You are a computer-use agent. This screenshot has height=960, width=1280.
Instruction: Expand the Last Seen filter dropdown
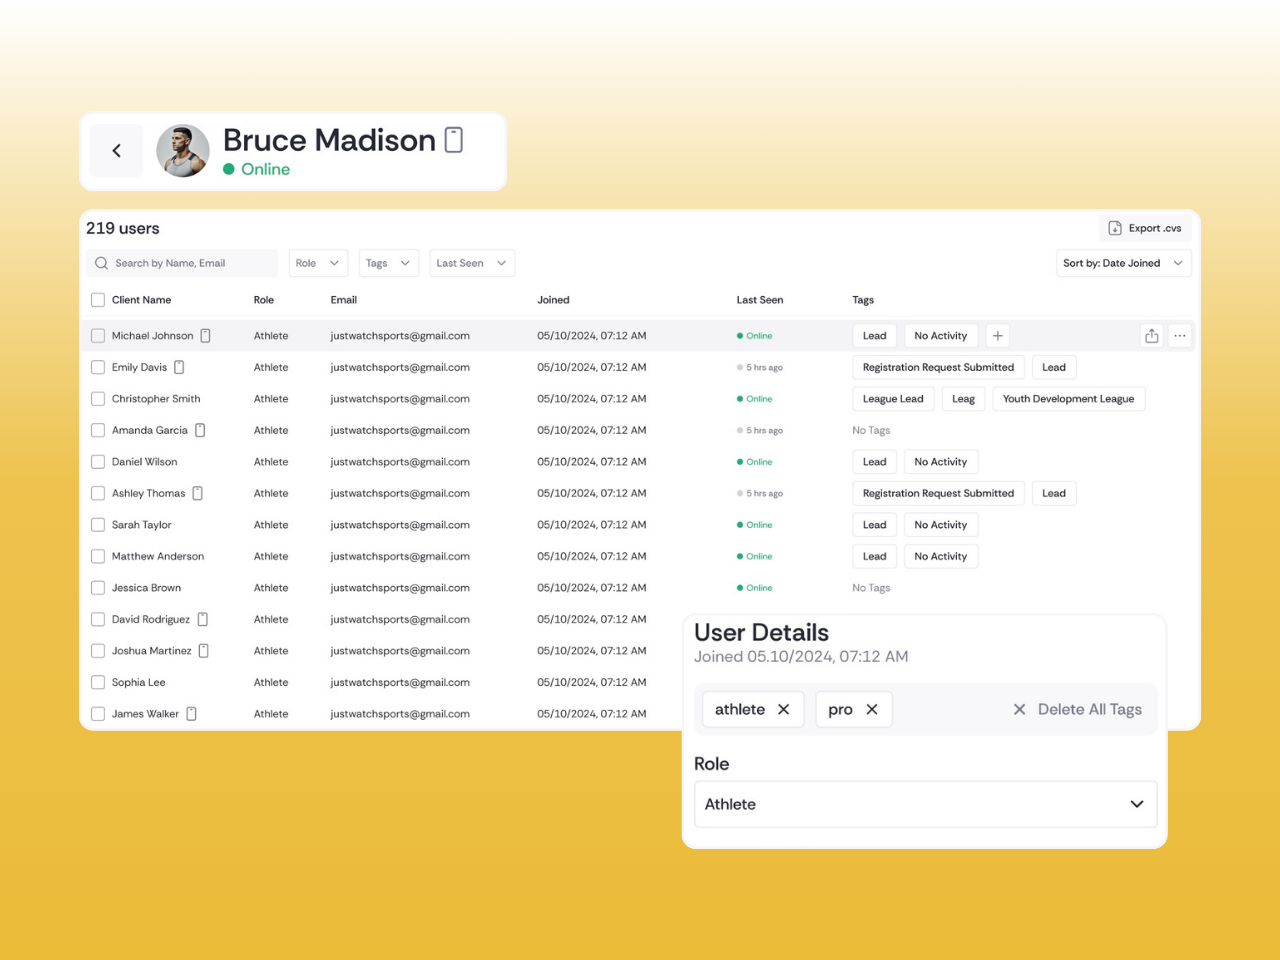click(x=472, y=263)
